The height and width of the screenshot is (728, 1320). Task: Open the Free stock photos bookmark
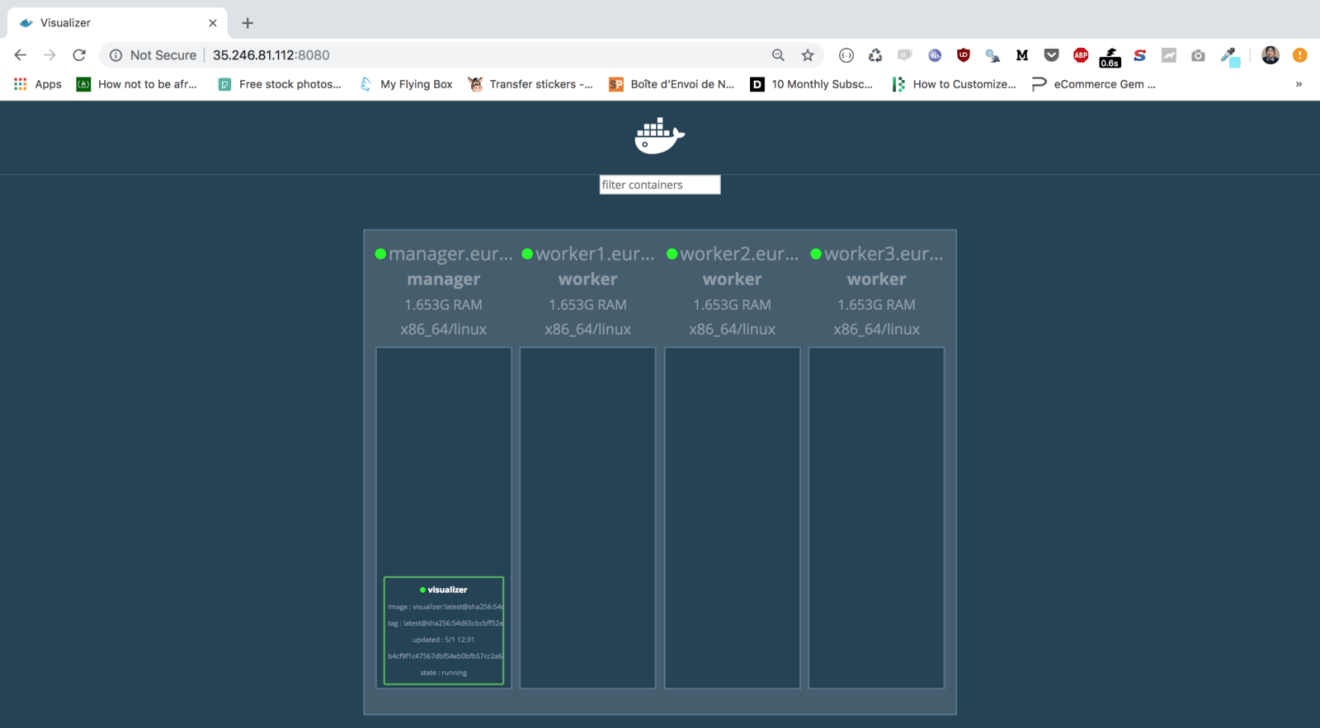280,84
